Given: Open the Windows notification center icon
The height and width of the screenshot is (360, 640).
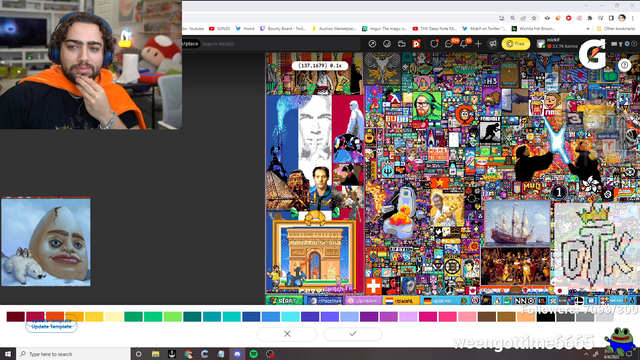Looking at the screenshot, I should tap(629, 354).
